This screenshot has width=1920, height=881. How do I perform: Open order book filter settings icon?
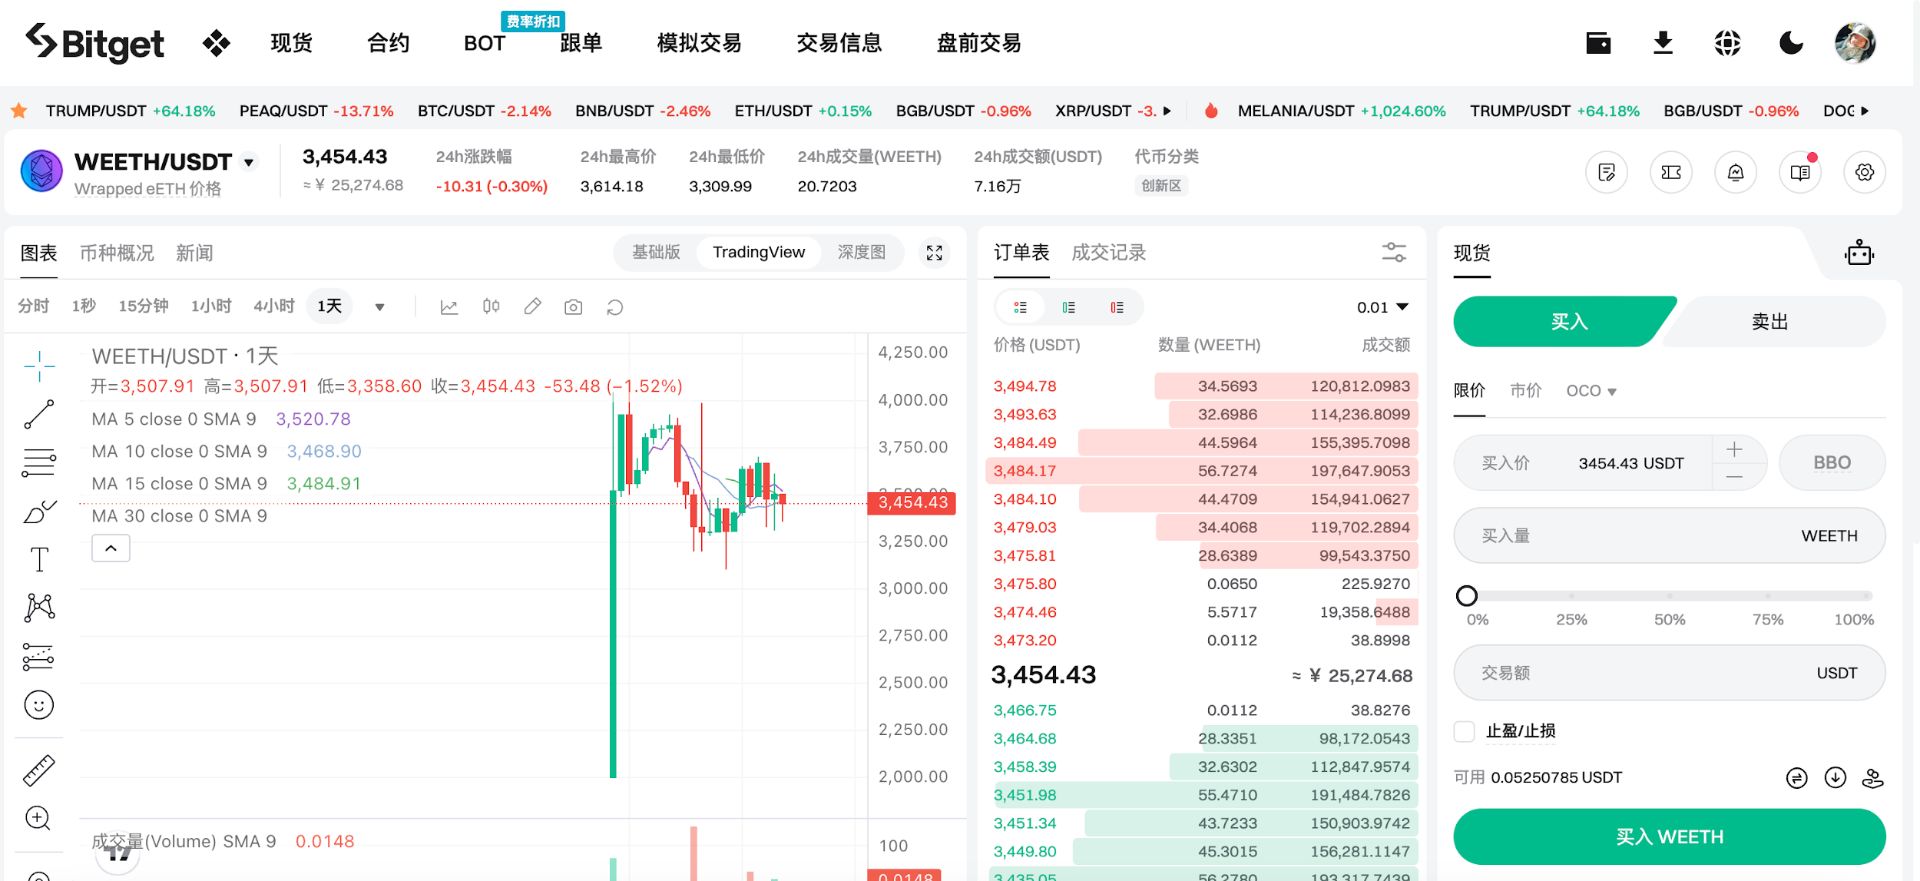(1394, 252)
